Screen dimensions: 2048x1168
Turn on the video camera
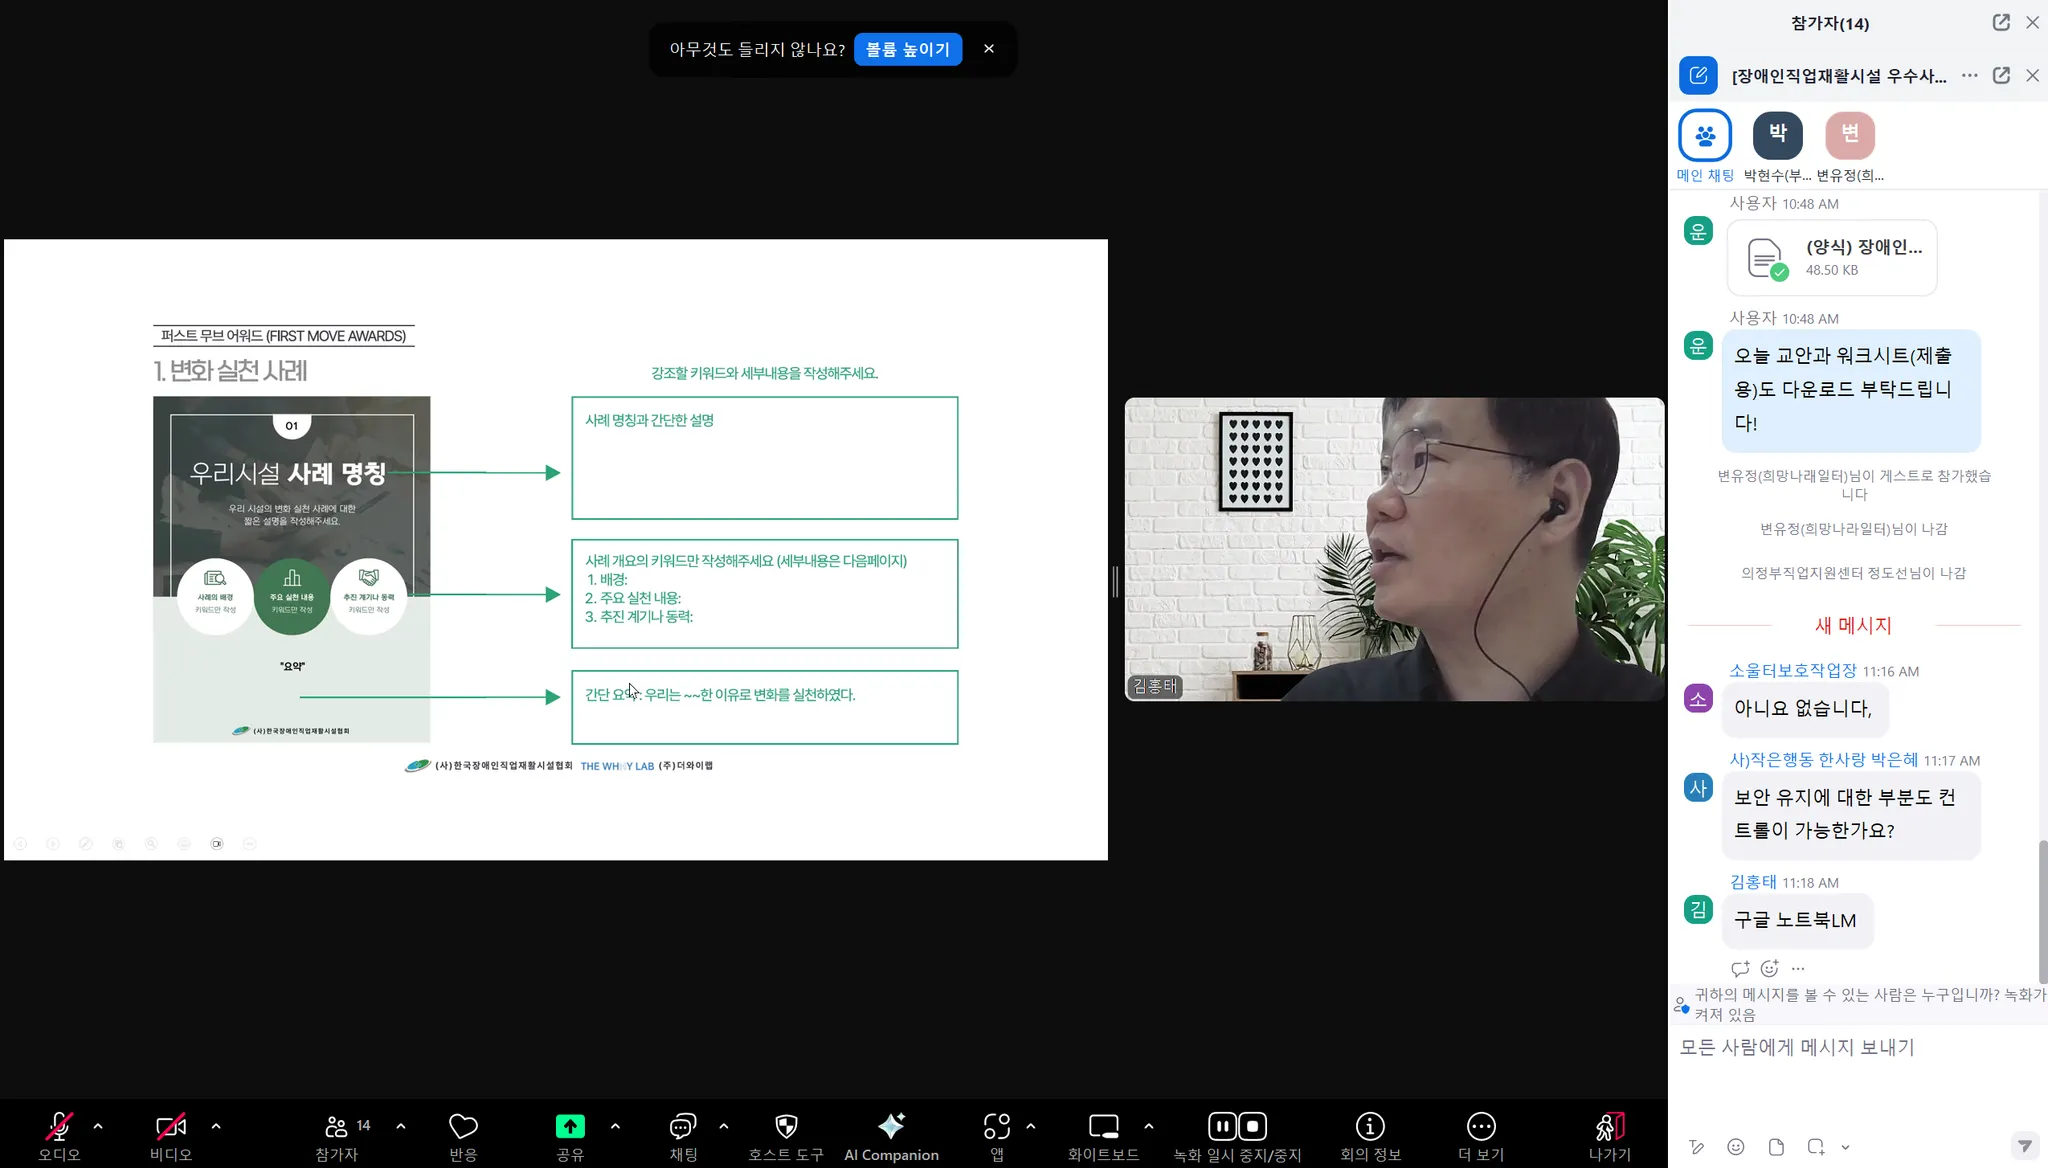[171, 1127]
